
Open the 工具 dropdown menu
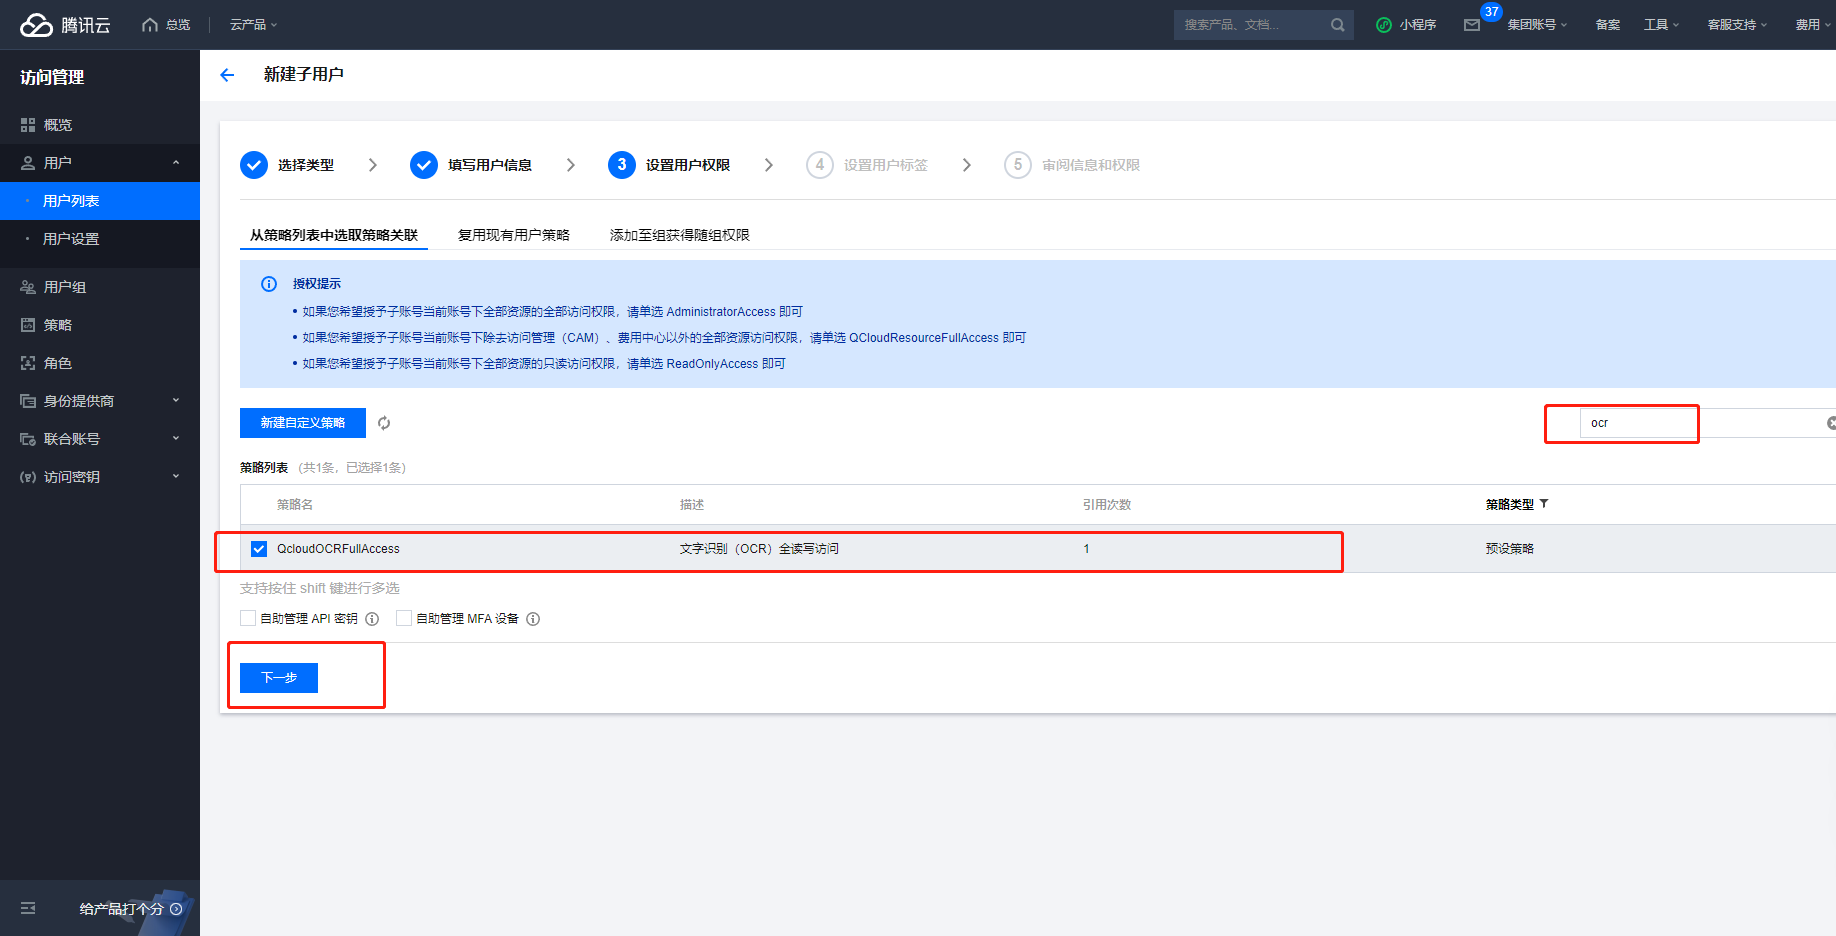coord(1661,25)
